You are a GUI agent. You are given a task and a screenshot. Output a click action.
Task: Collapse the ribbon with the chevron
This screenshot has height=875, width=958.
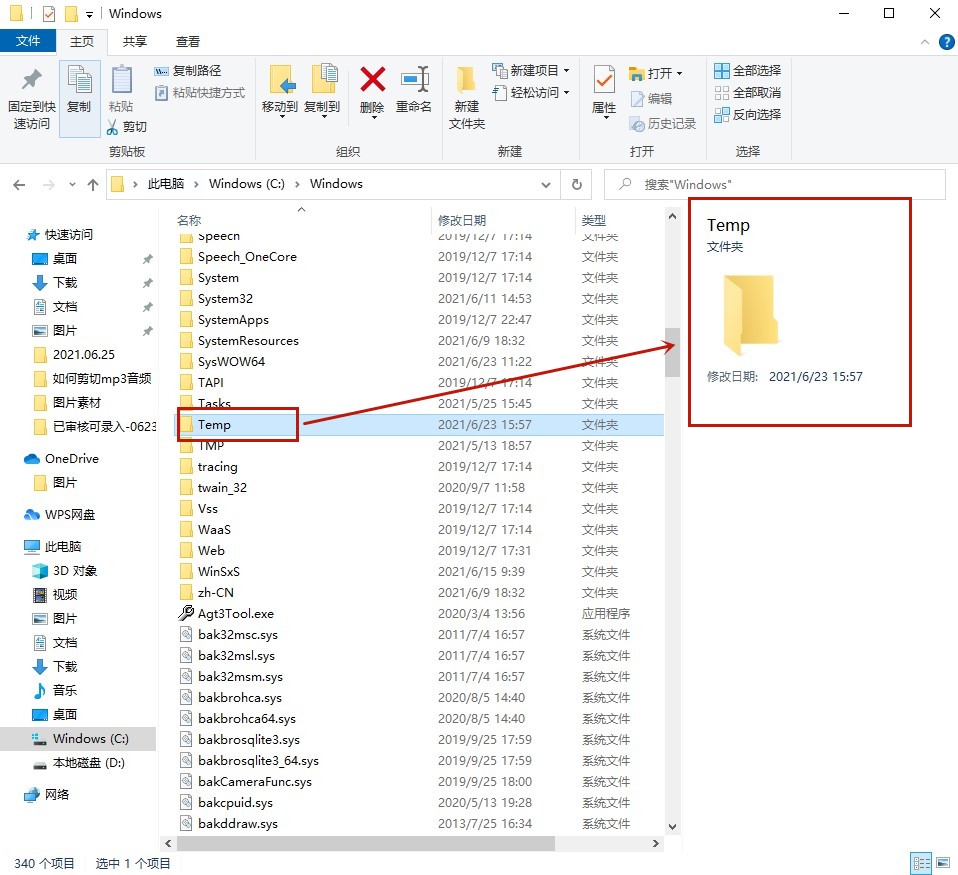pos(924,42)
